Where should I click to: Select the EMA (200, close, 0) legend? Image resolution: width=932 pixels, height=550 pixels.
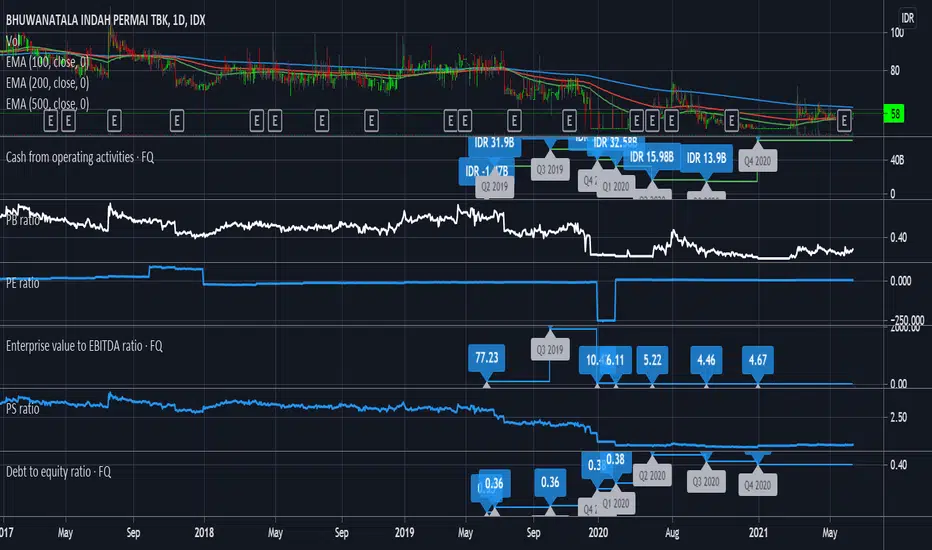click(47, 83)
